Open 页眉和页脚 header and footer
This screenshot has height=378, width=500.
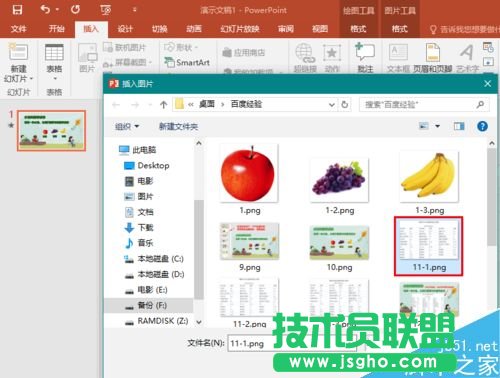[433, 58]
